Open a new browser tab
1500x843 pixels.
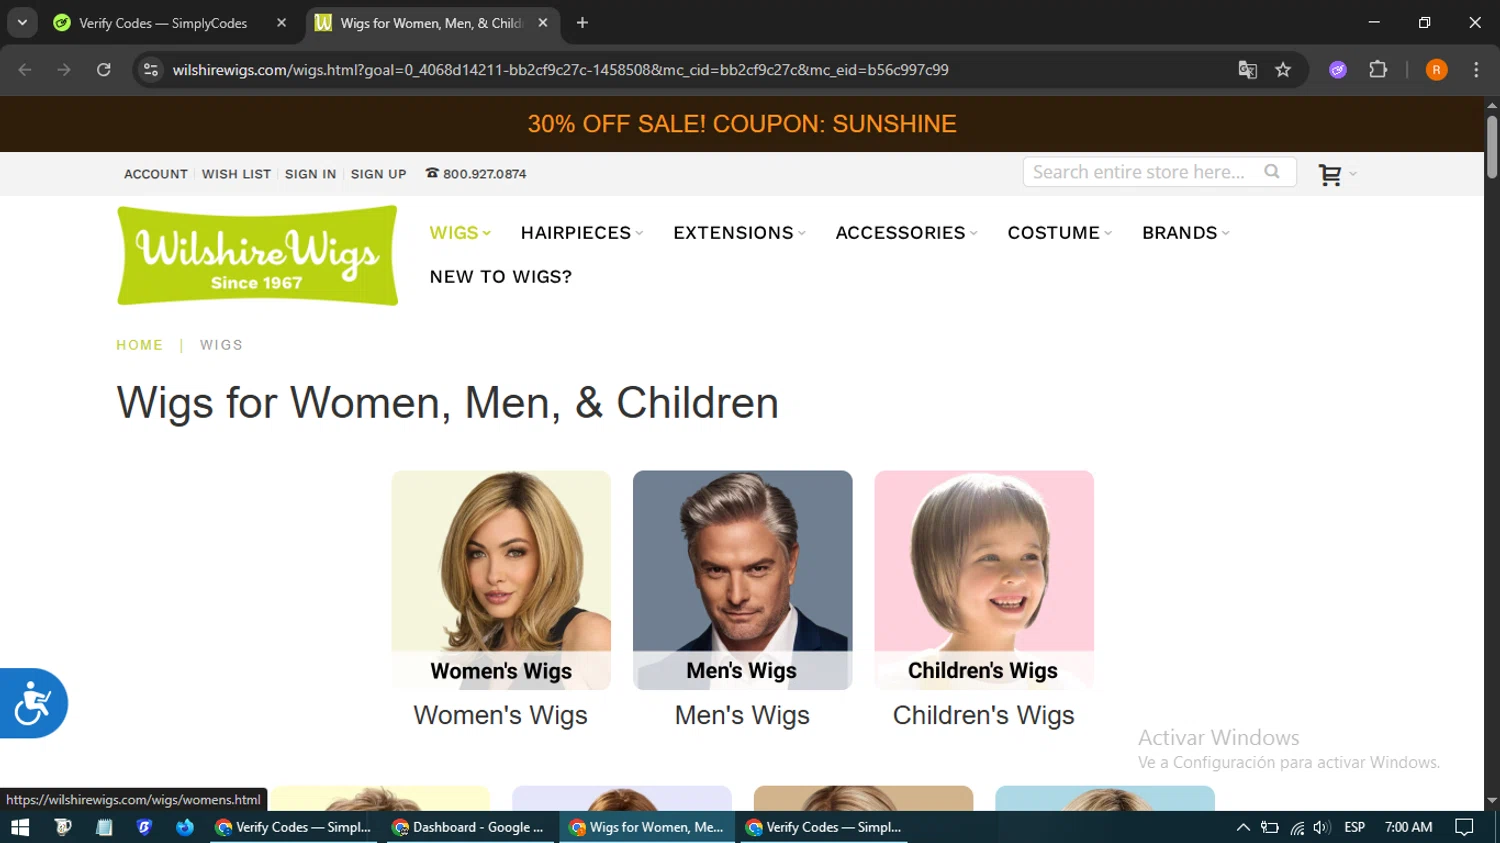click(x=582, y=23)
